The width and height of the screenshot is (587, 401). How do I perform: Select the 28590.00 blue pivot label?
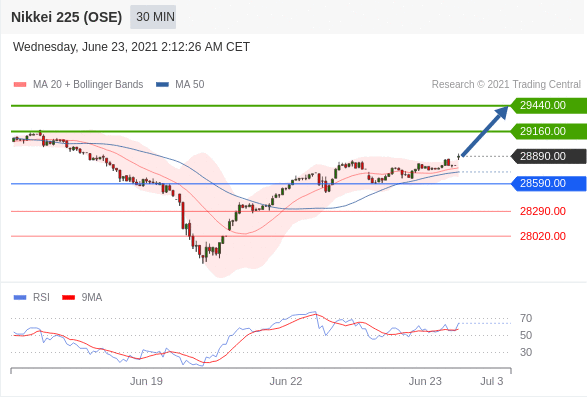[549, 183]
